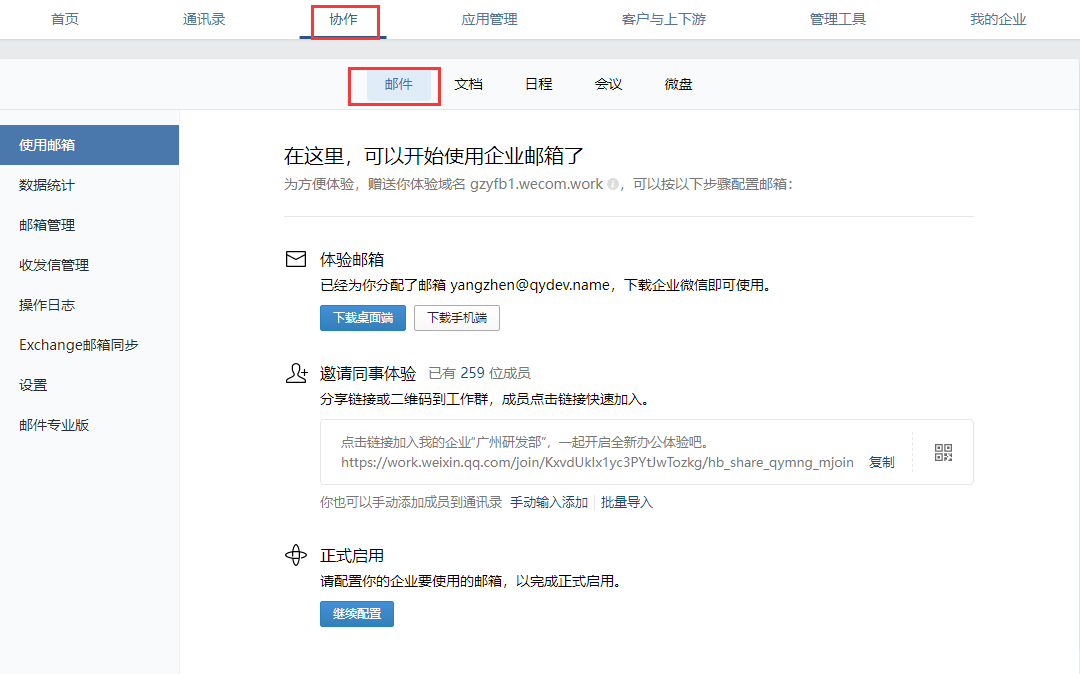Click the icon beside 正式启用
1080x674 pixels.
click(295, 555)
